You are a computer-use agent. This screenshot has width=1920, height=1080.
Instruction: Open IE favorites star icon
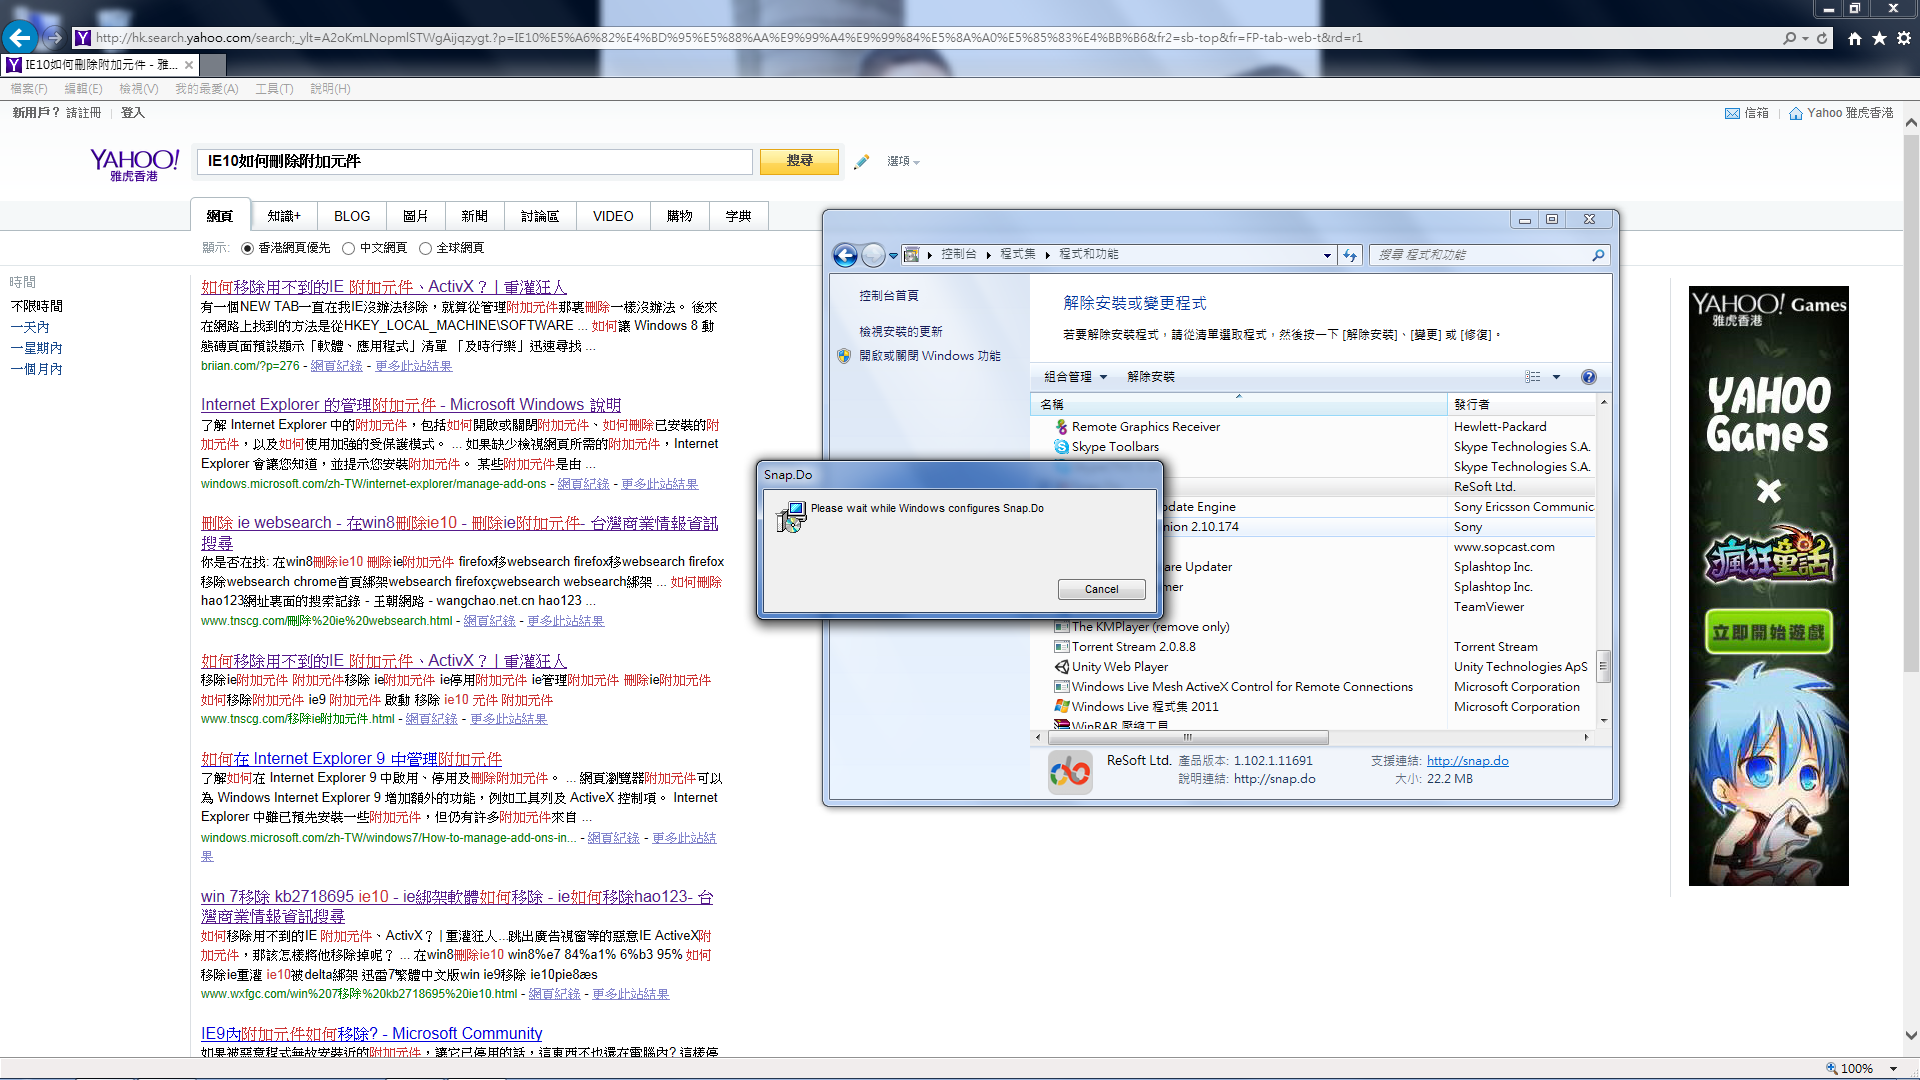(x=1879, y=38)
